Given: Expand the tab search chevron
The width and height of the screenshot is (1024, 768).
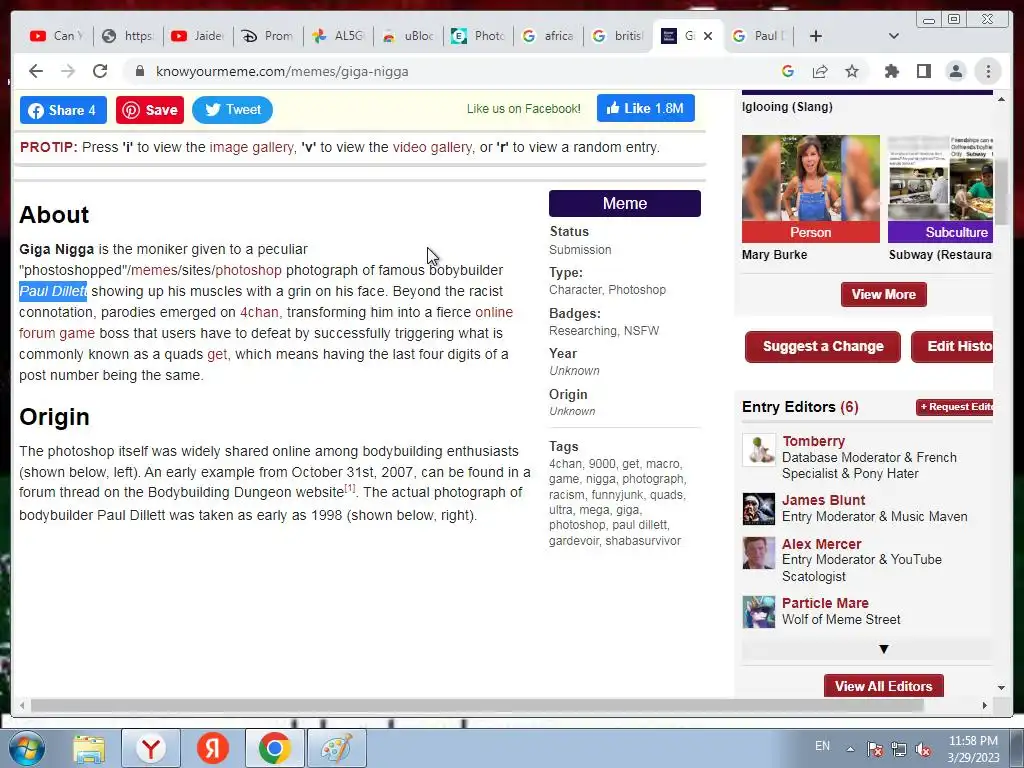Looking at the screenshot, I should click(893, 36).
